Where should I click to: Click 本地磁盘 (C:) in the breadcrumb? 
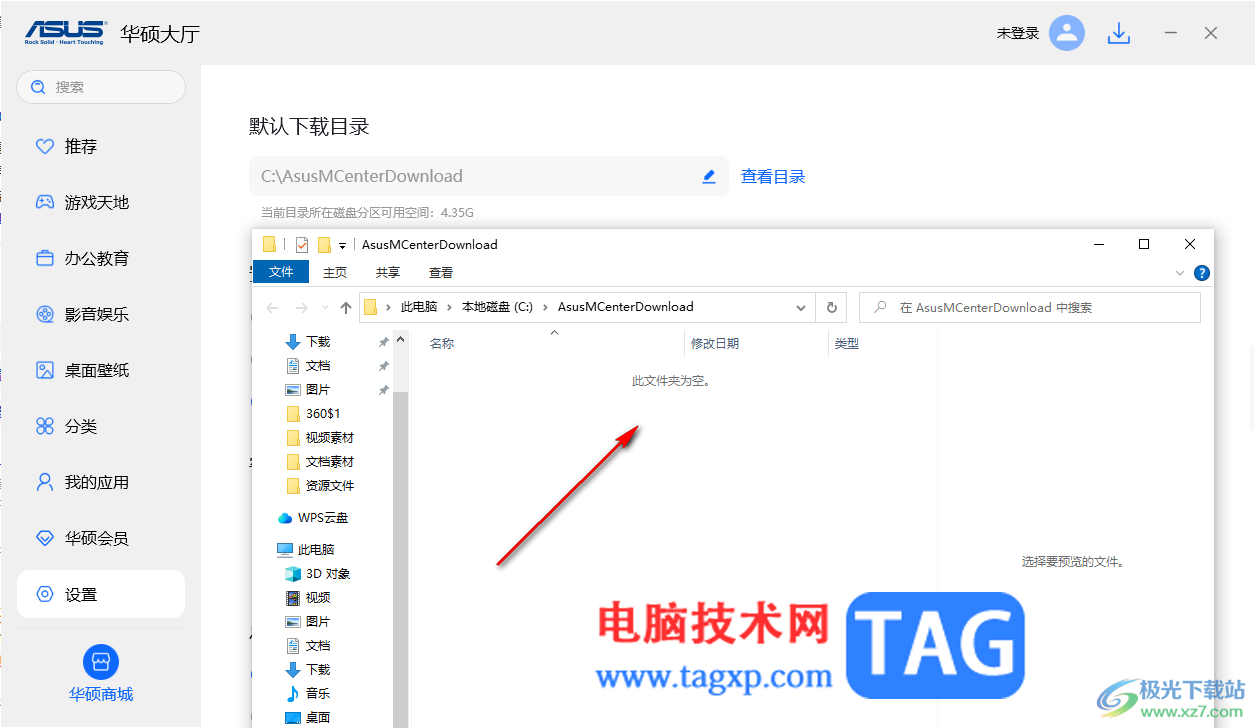pos(497,307)
